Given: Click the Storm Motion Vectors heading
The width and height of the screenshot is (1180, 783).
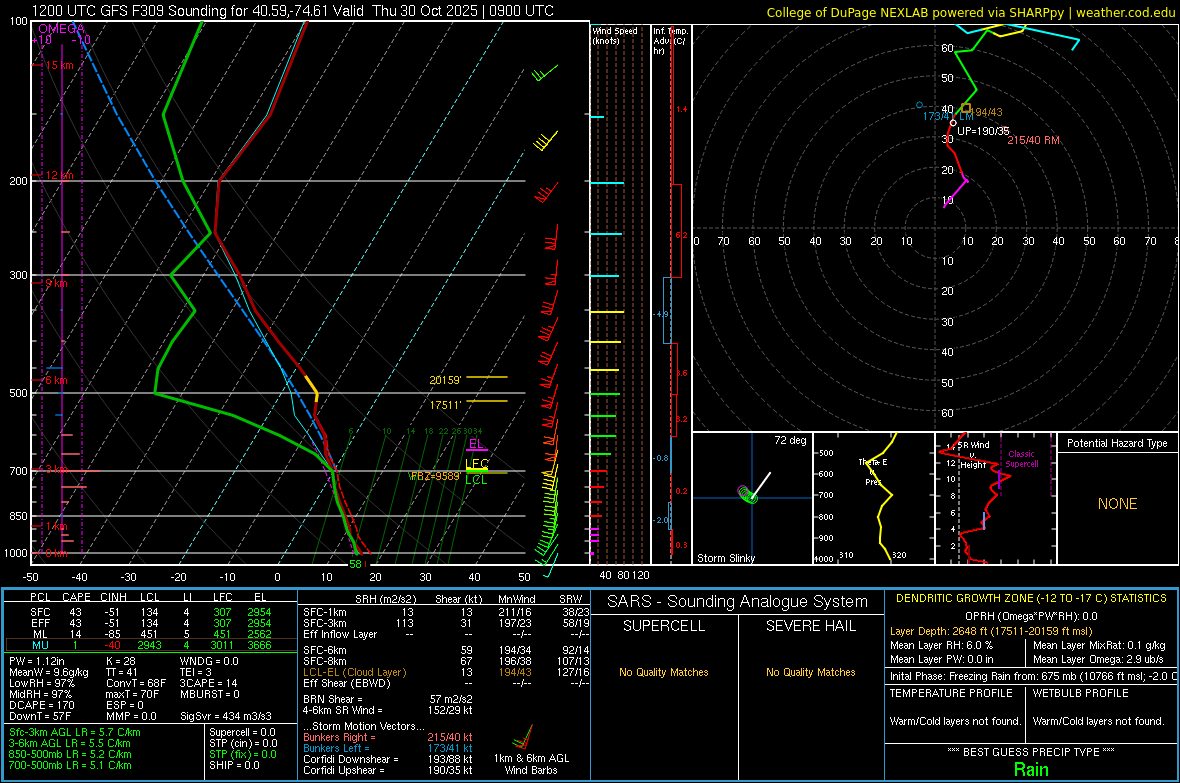Looking at the screenshot, I should coord(362,726).
